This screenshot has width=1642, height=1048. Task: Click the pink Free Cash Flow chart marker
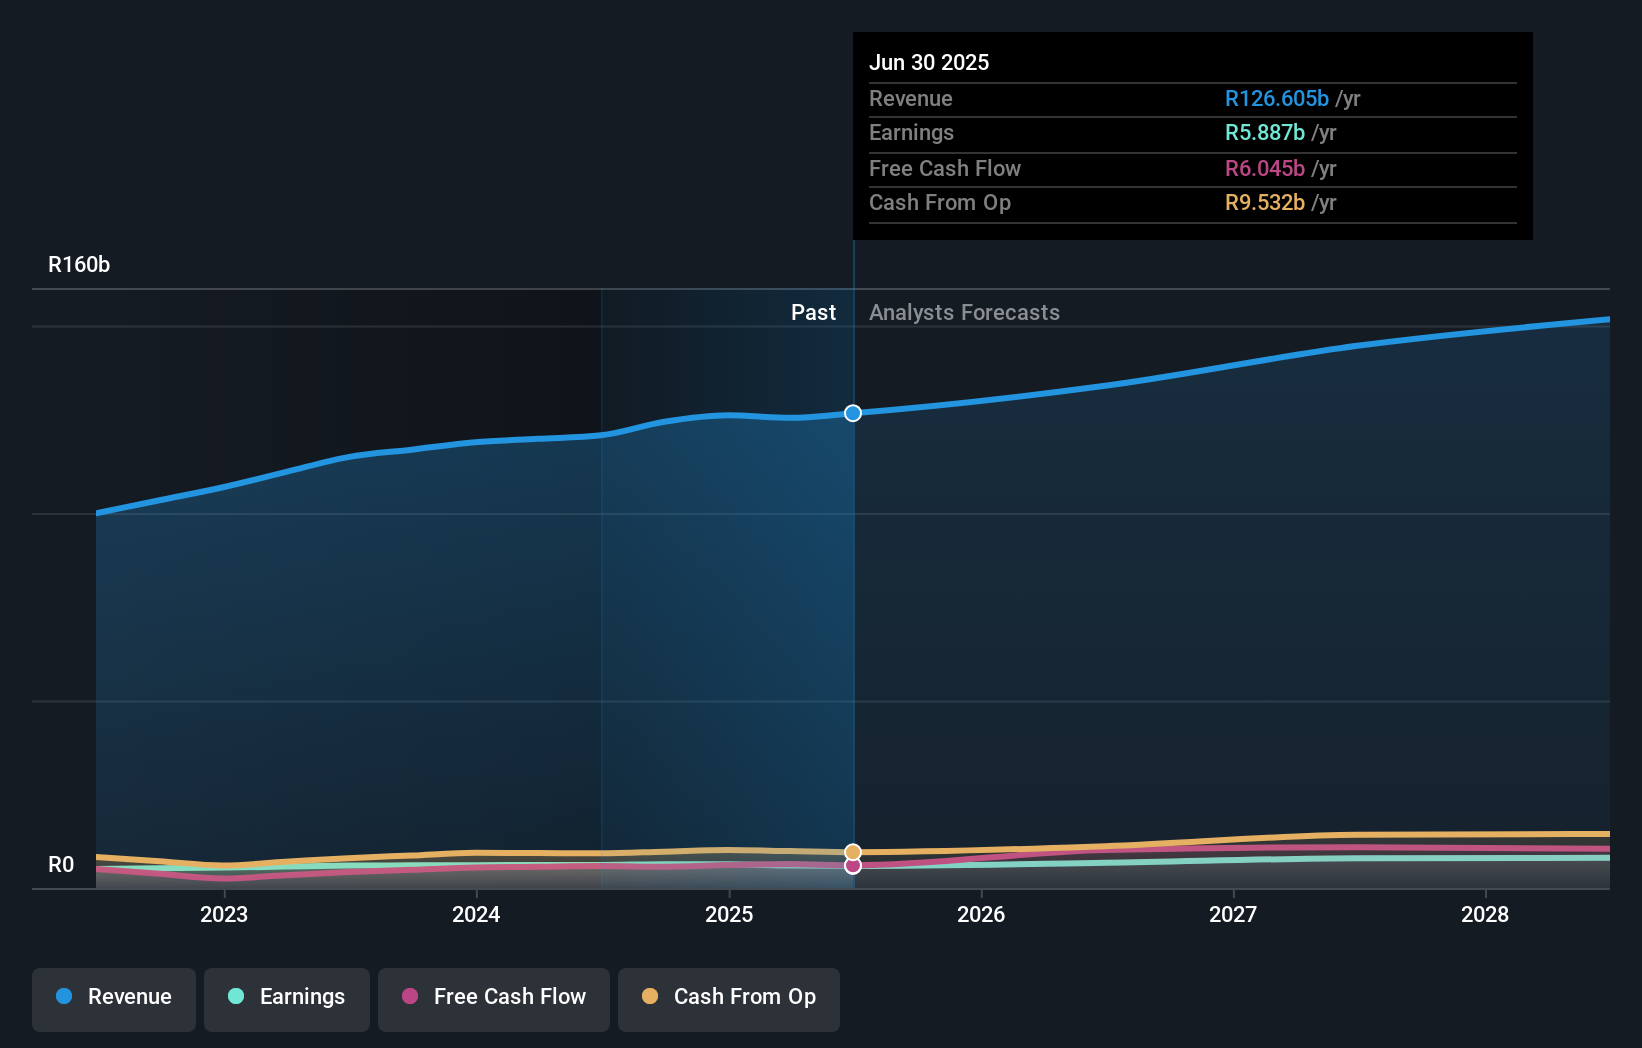point(852,866)
